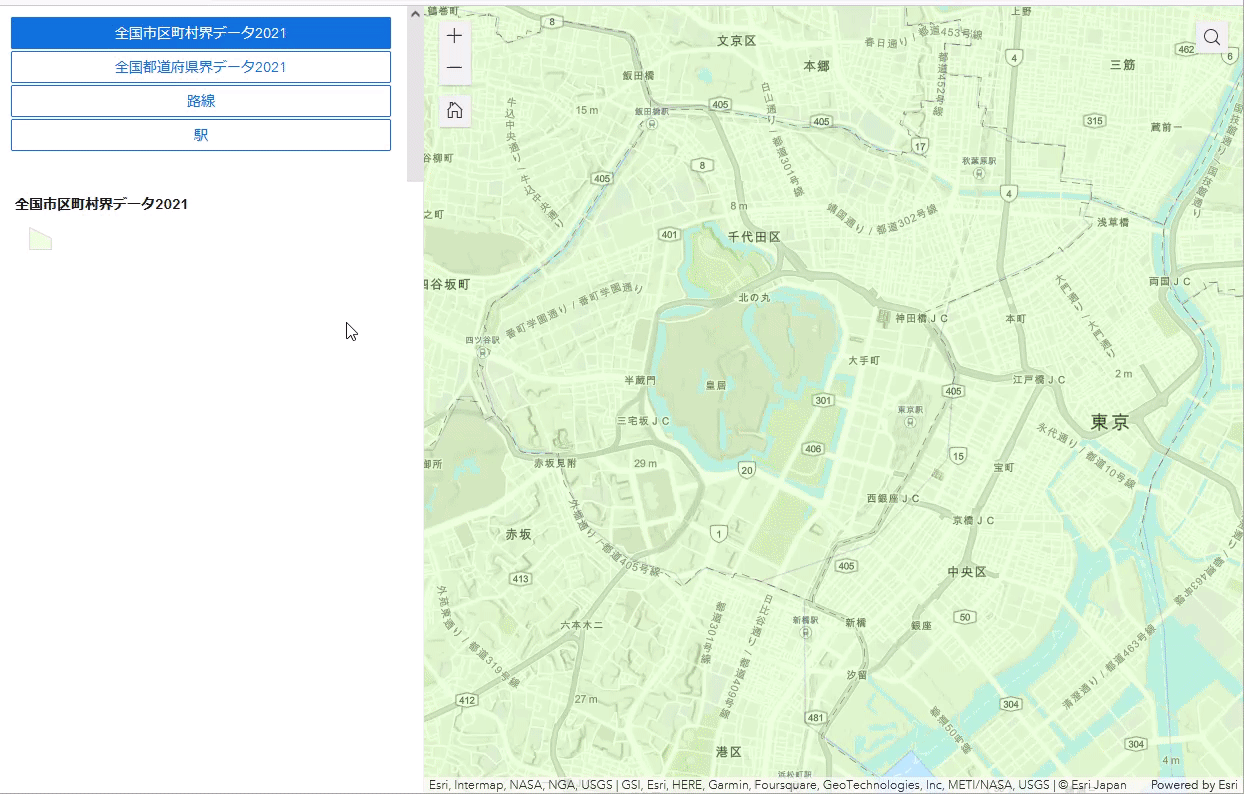Click the route 412 shield marker

pyautogui.click(x=467, y=700)
